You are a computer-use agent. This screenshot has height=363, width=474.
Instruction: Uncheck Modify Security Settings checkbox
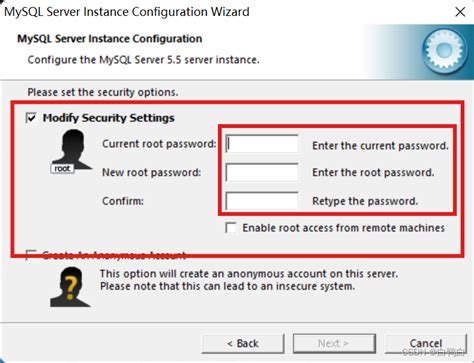[31, 118]
